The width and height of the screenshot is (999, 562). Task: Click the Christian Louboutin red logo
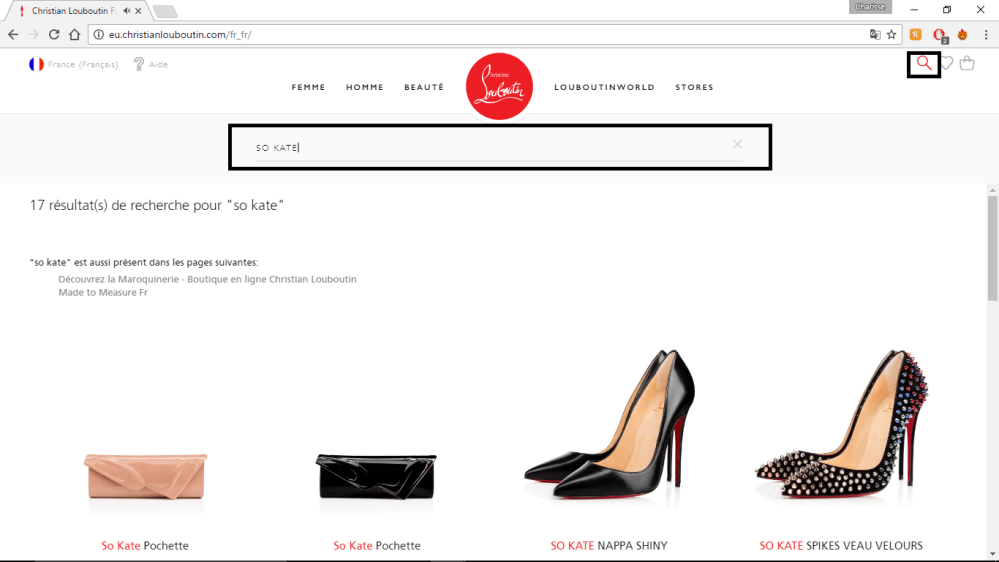pos(499,86)
